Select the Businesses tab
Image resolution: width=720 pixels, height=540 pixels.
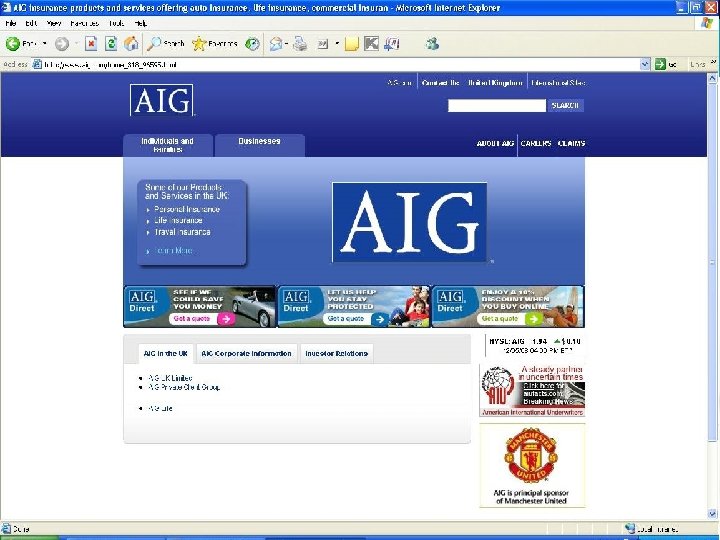point(259,145)
